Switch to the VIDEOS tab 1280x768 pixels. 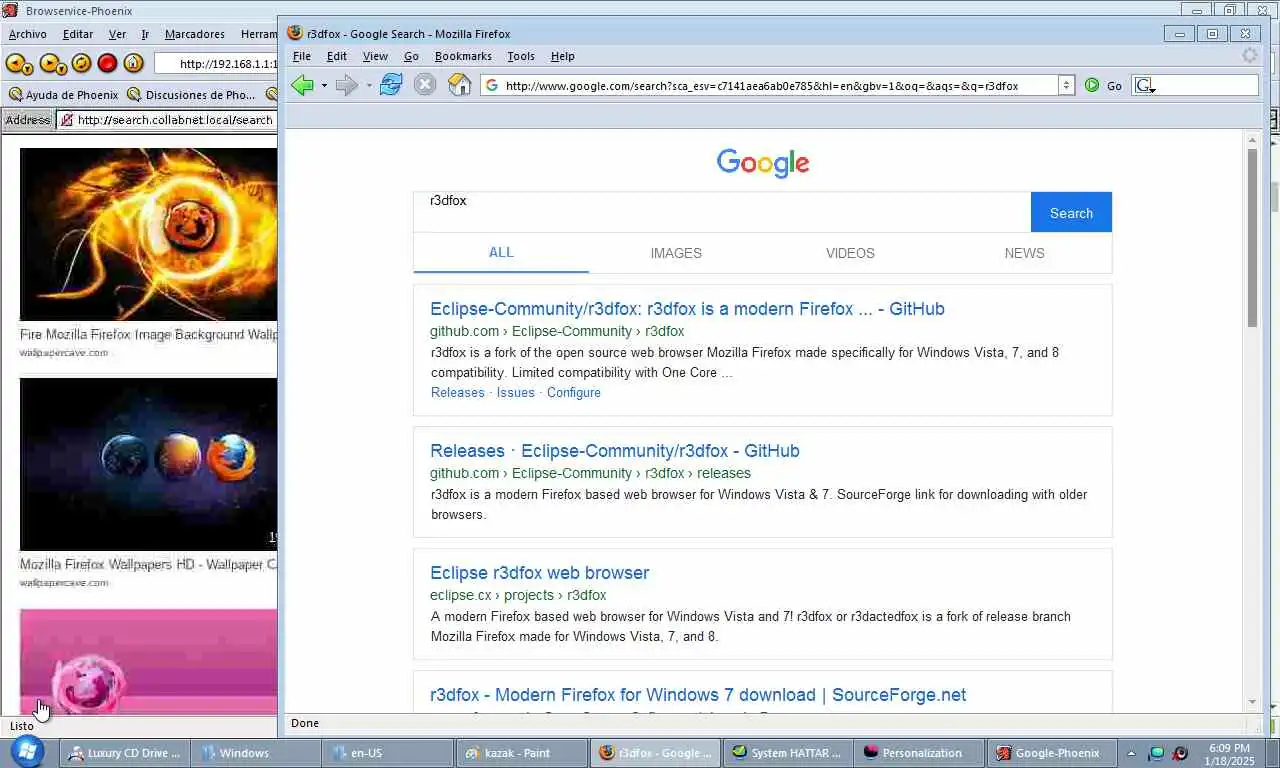[x=850, y=253]
